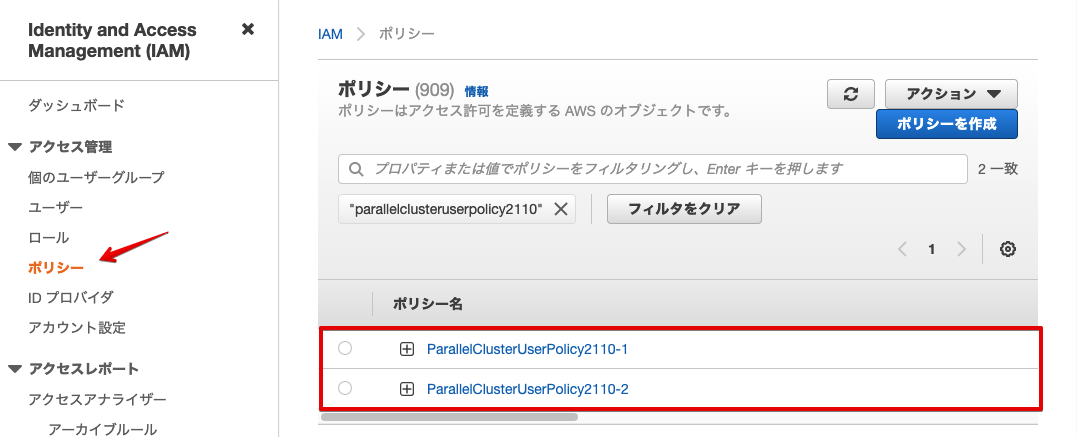Open the アクション dropdown menu
Screen dimensions: 1077x437
click(x=951, y=94)
